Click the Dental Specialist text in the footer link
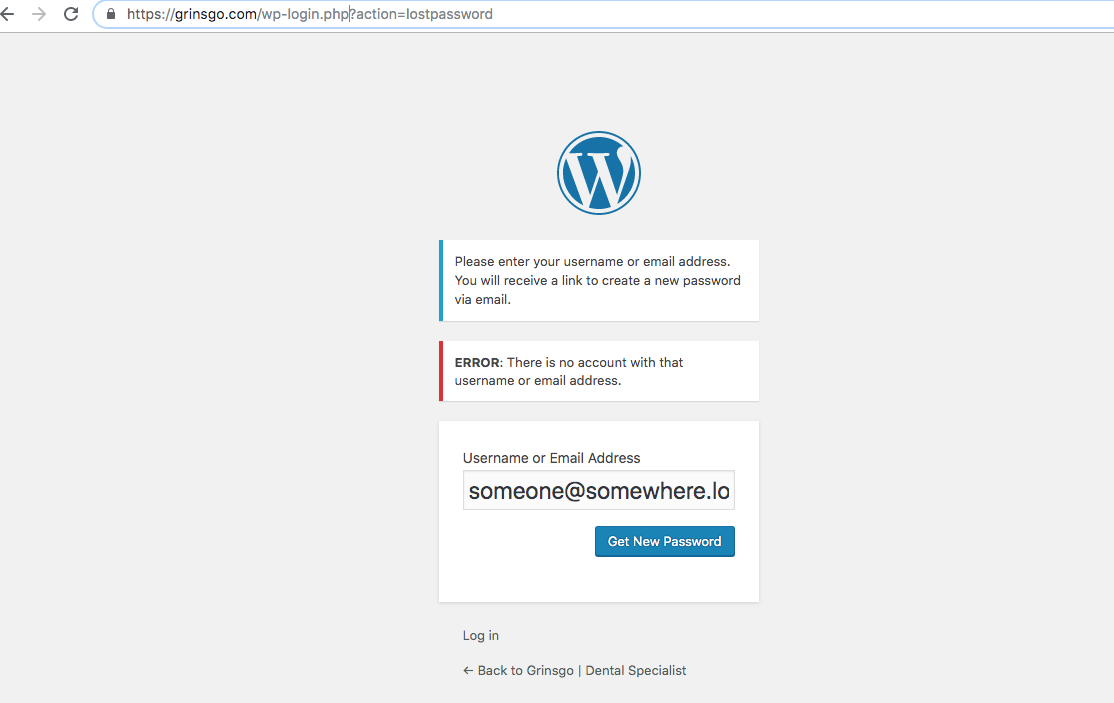 click(636, 670)
